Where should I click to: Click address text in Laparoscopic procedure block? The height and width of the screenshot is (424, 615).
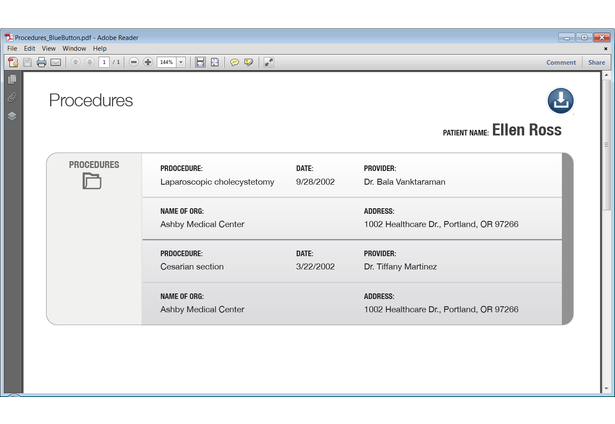coord(441,224)
